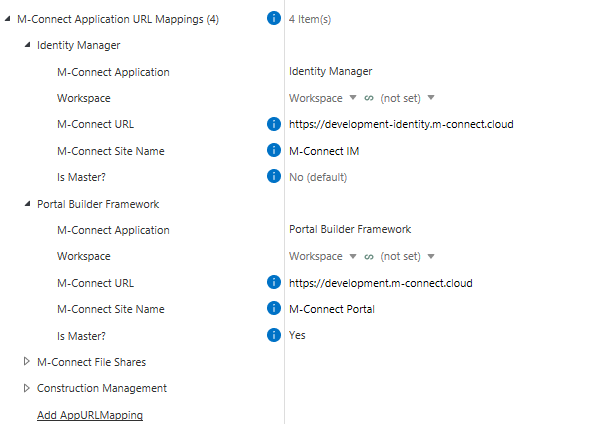This screenshot has width=590, height=424.
Task: Select M-Connect Site Name label under Identity Manager
Action: 111,151
